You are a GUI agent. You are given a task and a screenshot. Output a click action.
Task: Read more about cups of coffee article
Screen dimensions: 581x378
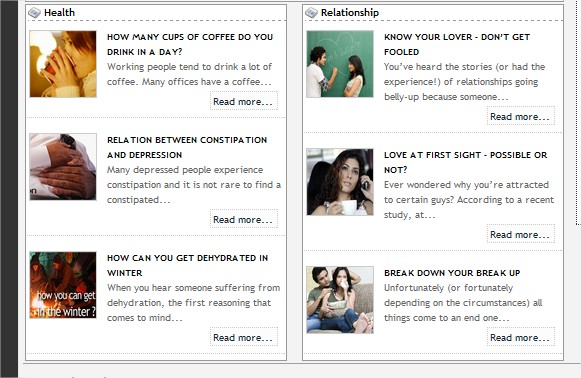(x=243, y=102)
